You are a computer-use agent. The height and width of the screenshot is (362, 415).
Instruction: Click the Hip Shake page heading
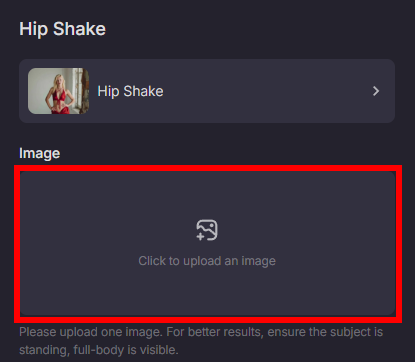(x=63, y=29)
